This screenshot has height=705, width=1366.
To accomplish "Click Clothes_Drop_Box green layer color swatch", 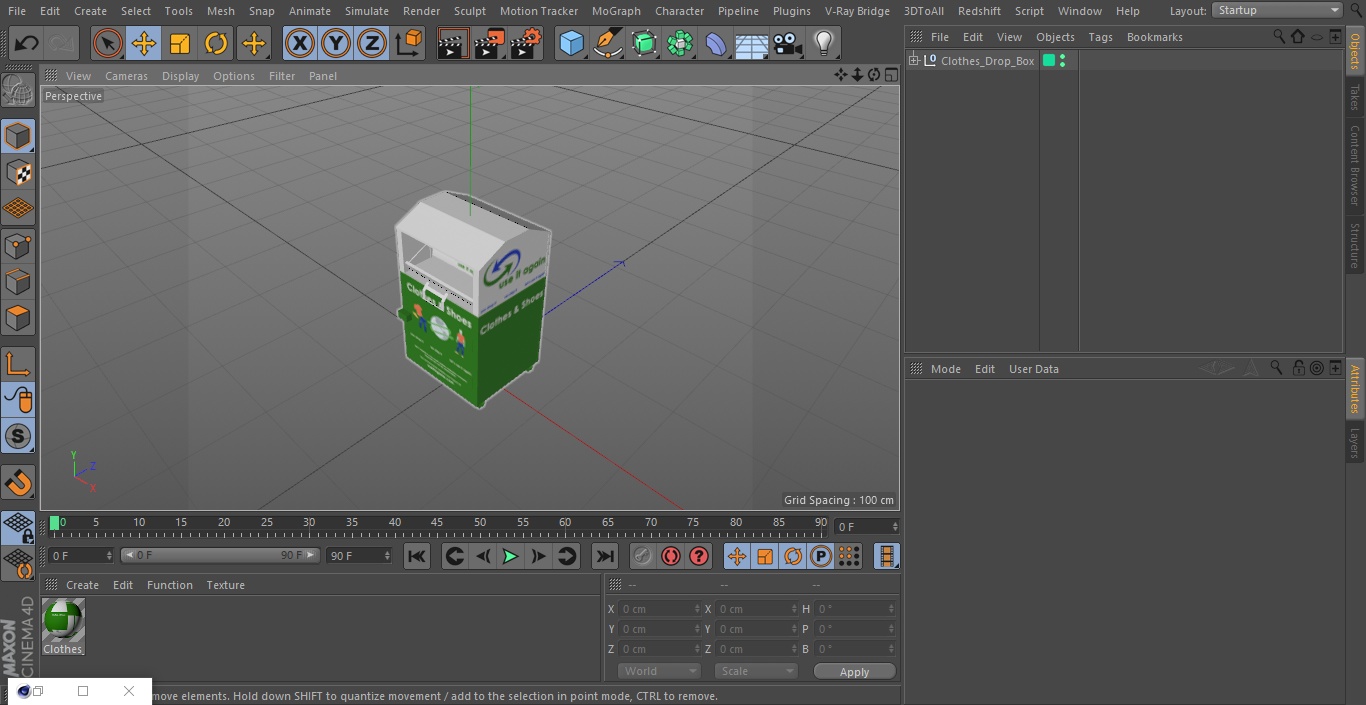I will point(1049,61).
